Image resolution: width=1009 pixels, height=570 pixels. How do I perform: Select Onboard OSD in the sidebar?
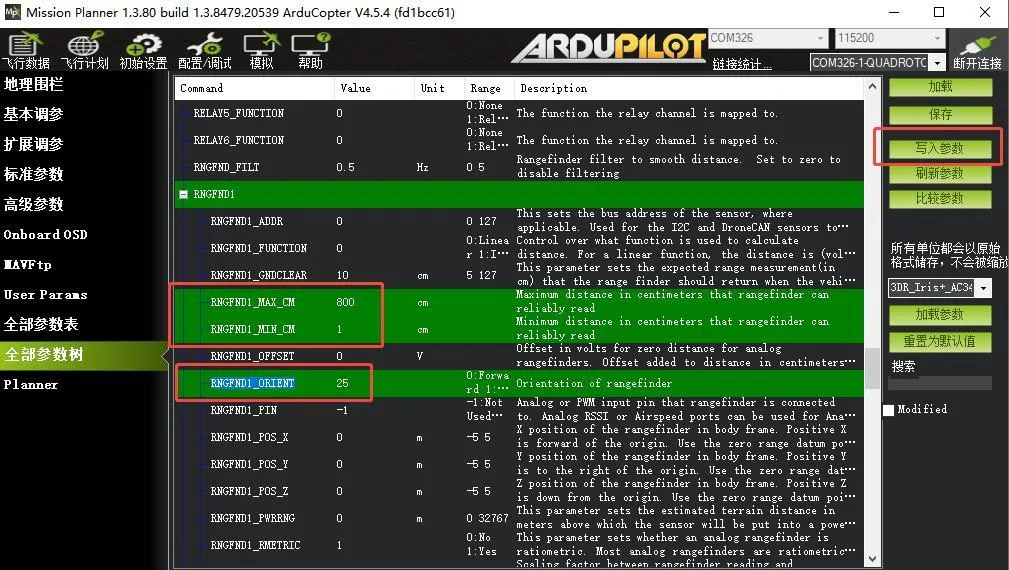coord(45,234)
